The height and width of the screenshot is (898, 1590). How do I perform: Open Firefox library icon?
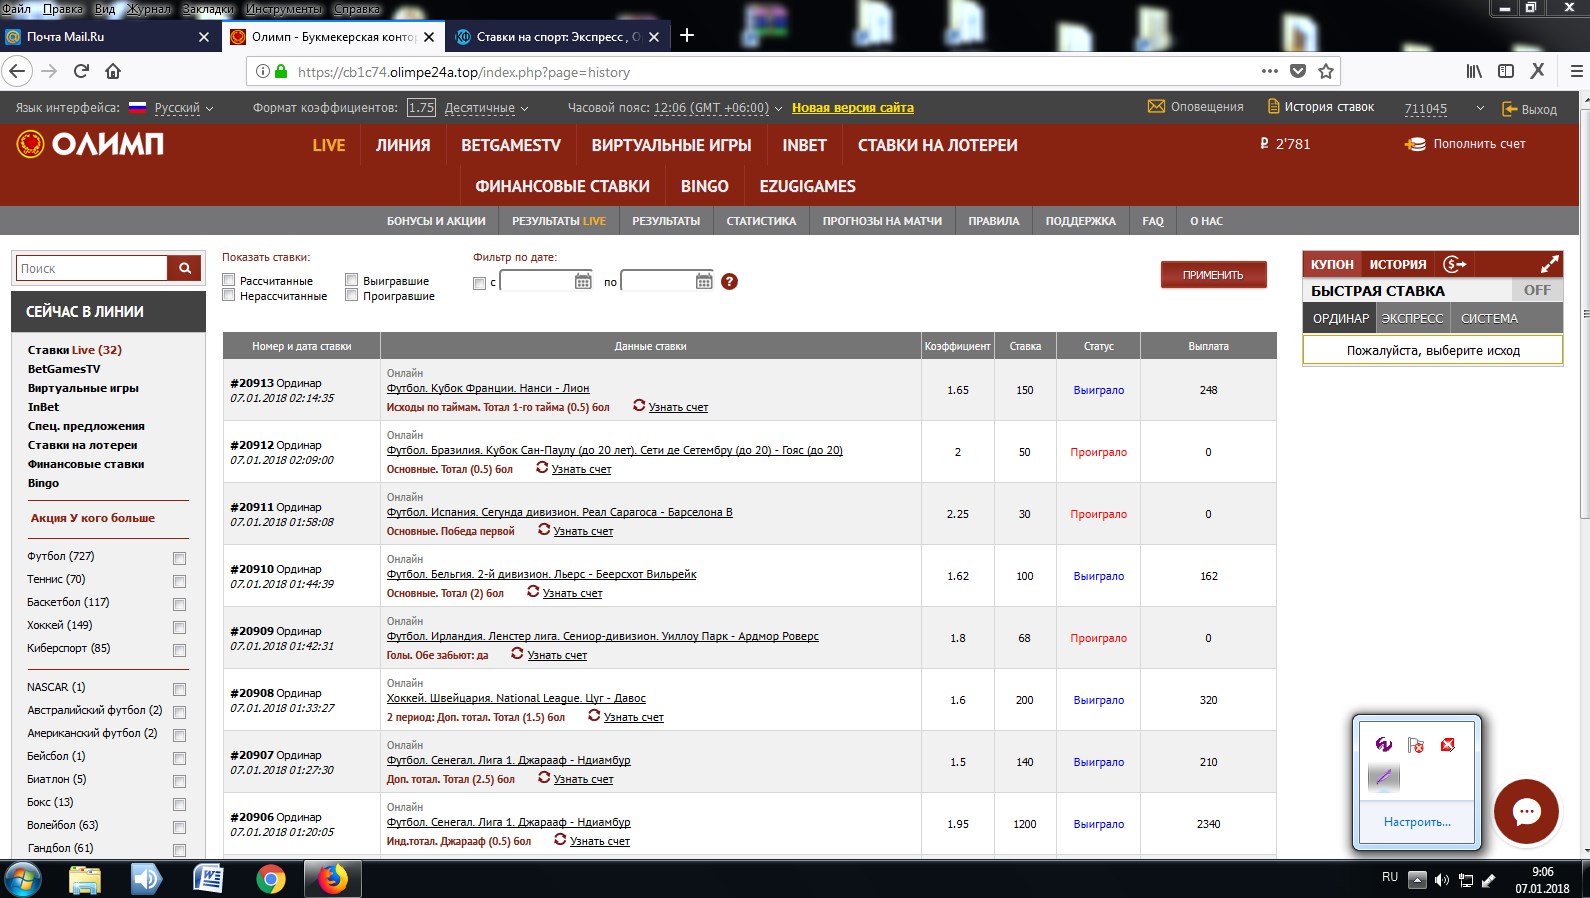(x=1474, y=71)
